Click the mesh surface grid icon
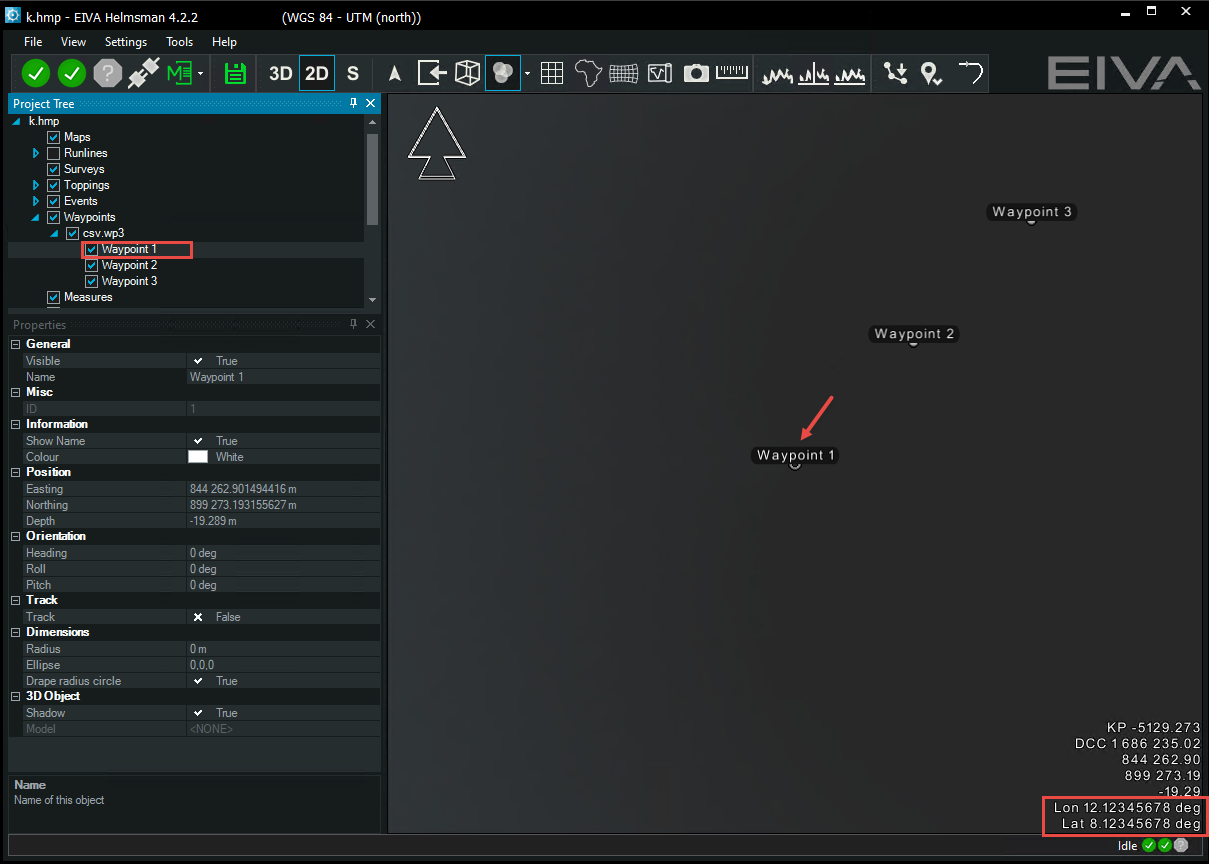 [x=624, y=73]
